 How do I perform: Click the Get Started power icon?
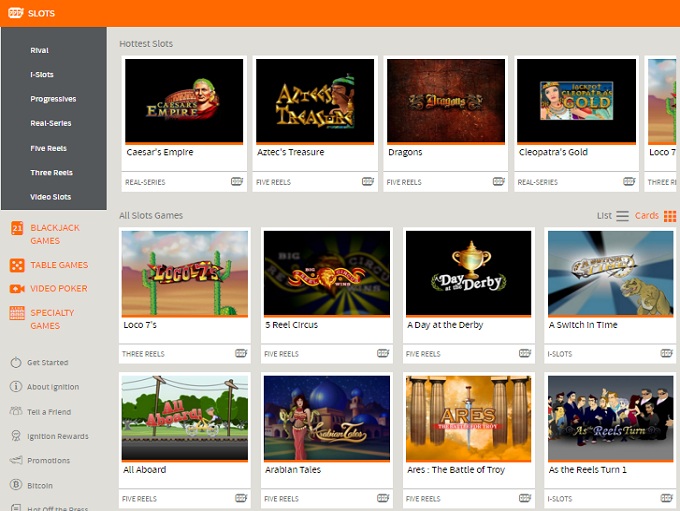coord(16,362)
